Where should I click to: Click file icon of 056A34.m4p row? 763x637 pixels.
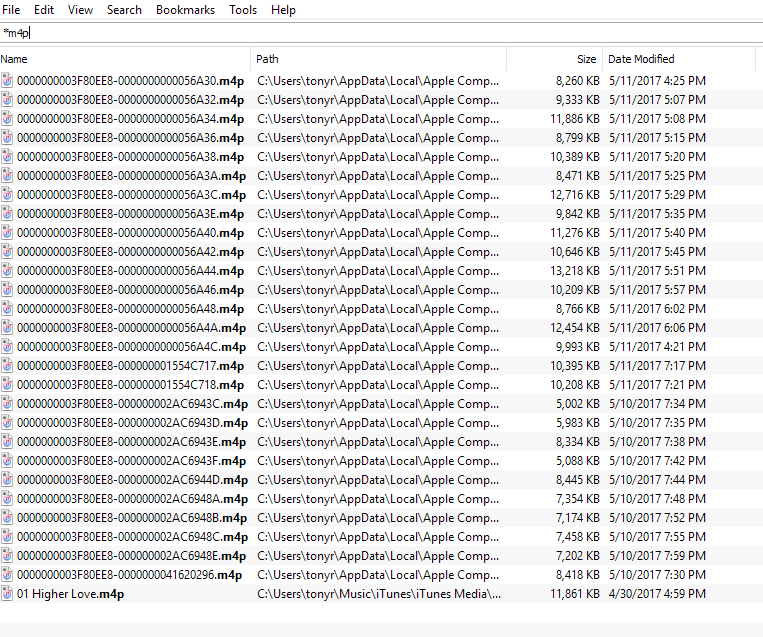[x=7, y=119]
